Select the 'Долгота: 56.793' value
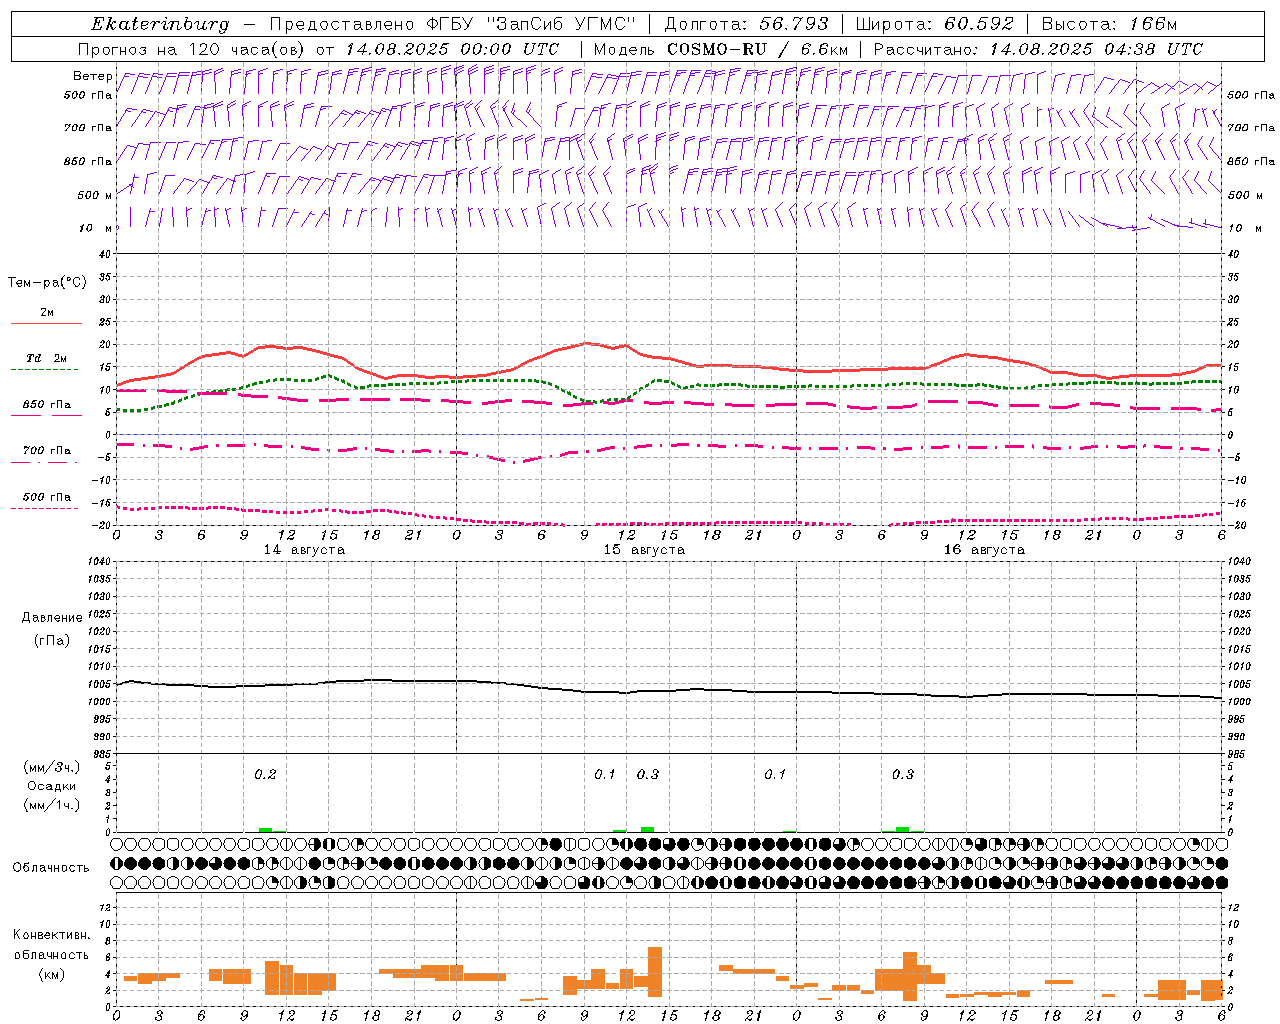The height and width of the screenshot is (1024, 1280). [745, 24]
